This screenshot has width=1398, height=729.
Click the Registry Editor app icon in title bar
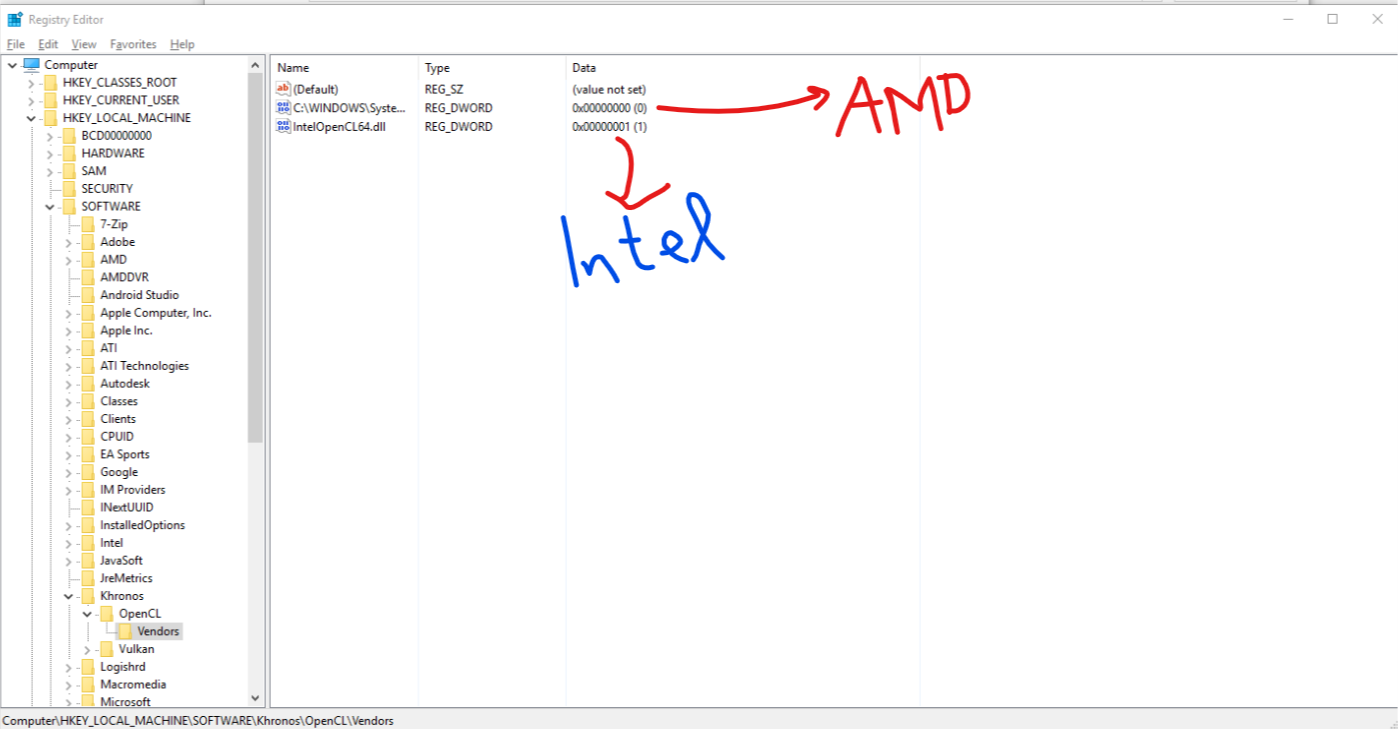pyautogui.click(x=15, y=19)
